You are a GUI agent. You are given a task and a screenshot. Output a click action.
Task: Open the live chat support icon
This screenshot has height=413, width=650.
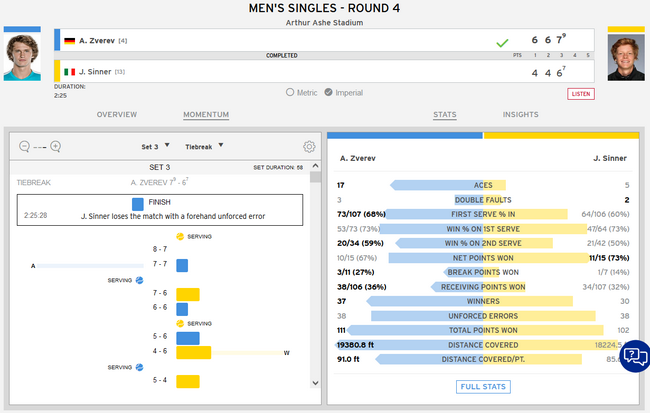click(634, 356)
